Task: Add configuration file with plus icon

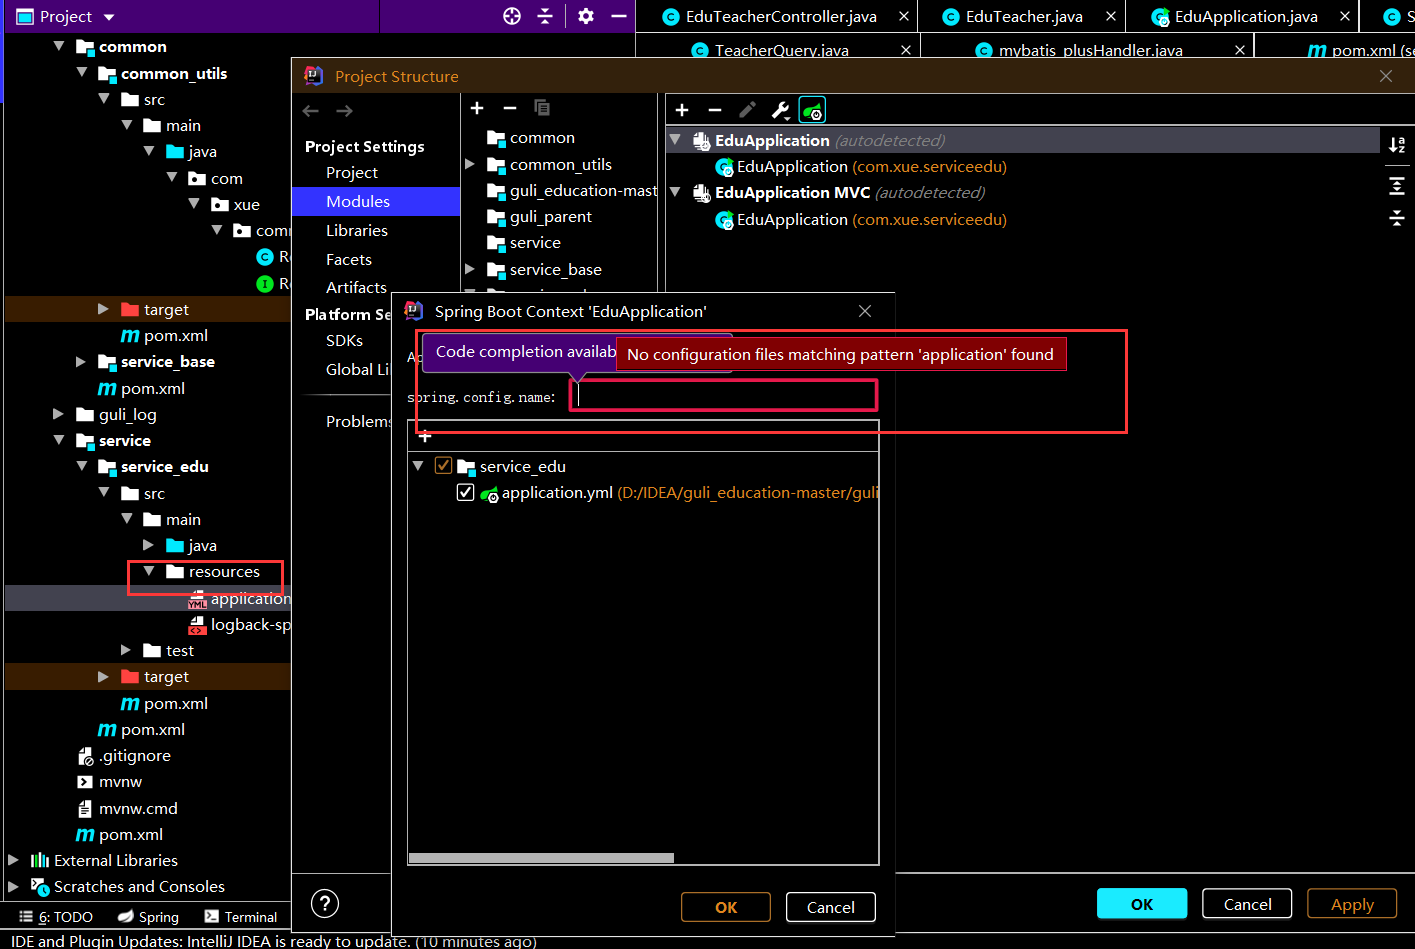Action: [425, 436]
